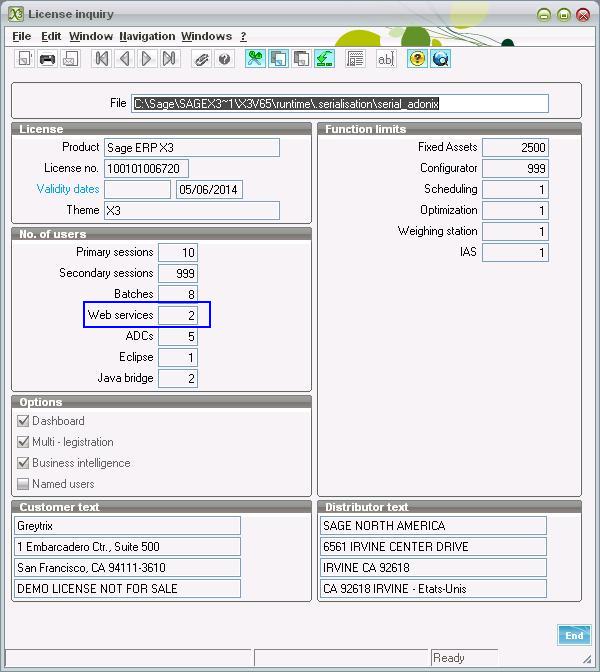The height and width of the screenshot is (672, 600).
Task: Click the gray Paste toolbar icon
Action: 301,59
